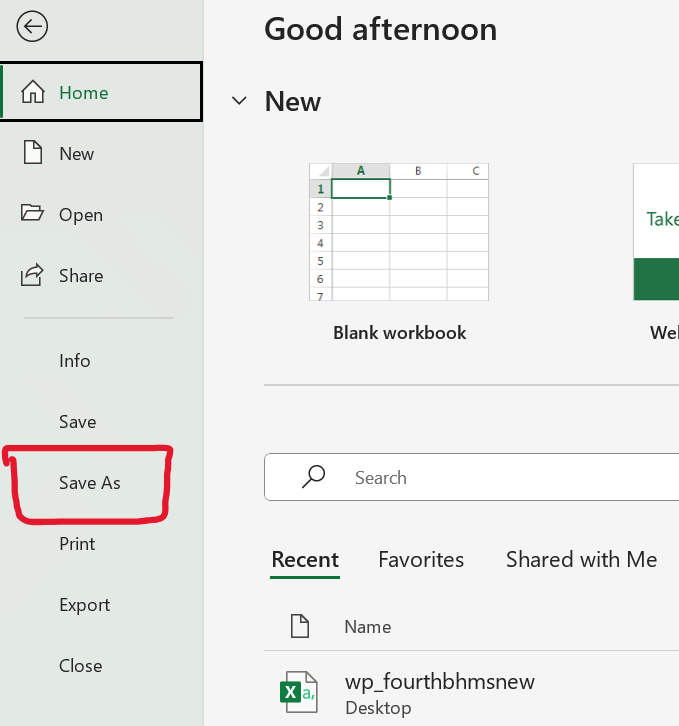The width and height of the screenshot is (679, 726).
Task: Click the Open folder icon
Action: coord(33,214)
